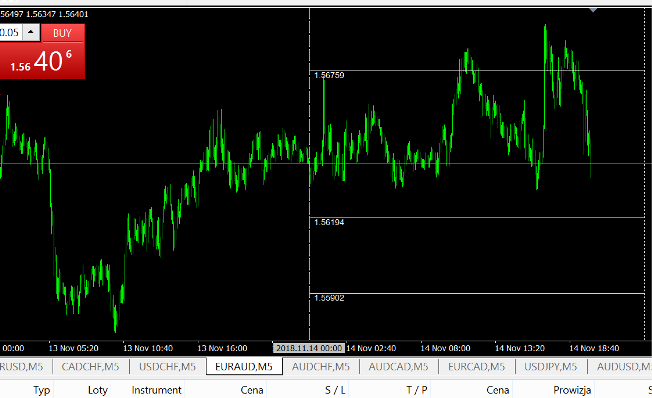Switch to the USDCHF,M5 chart tab
Image resolution: width=652 pixels, height=398 pixels.
[167, 366]
